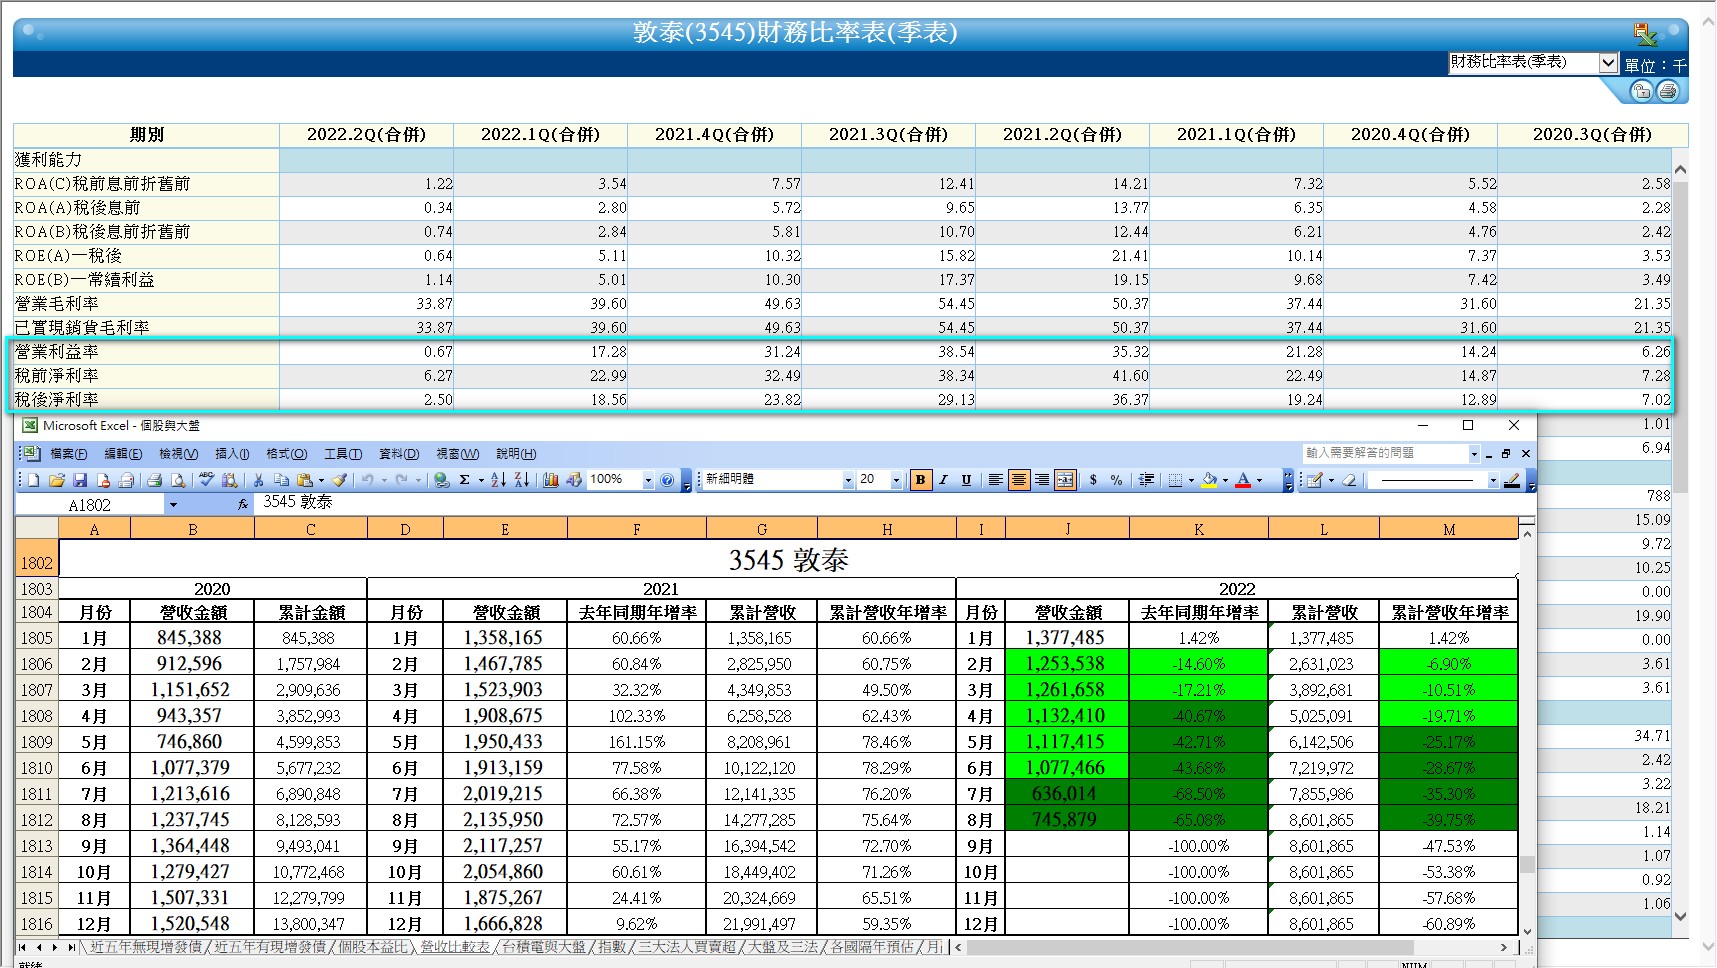Image resolution: width=1717 pixels, height=968 pixels.
Task: Switch to the 台積電與大盤 sheet tab
Action: click(x=543, y=947)
